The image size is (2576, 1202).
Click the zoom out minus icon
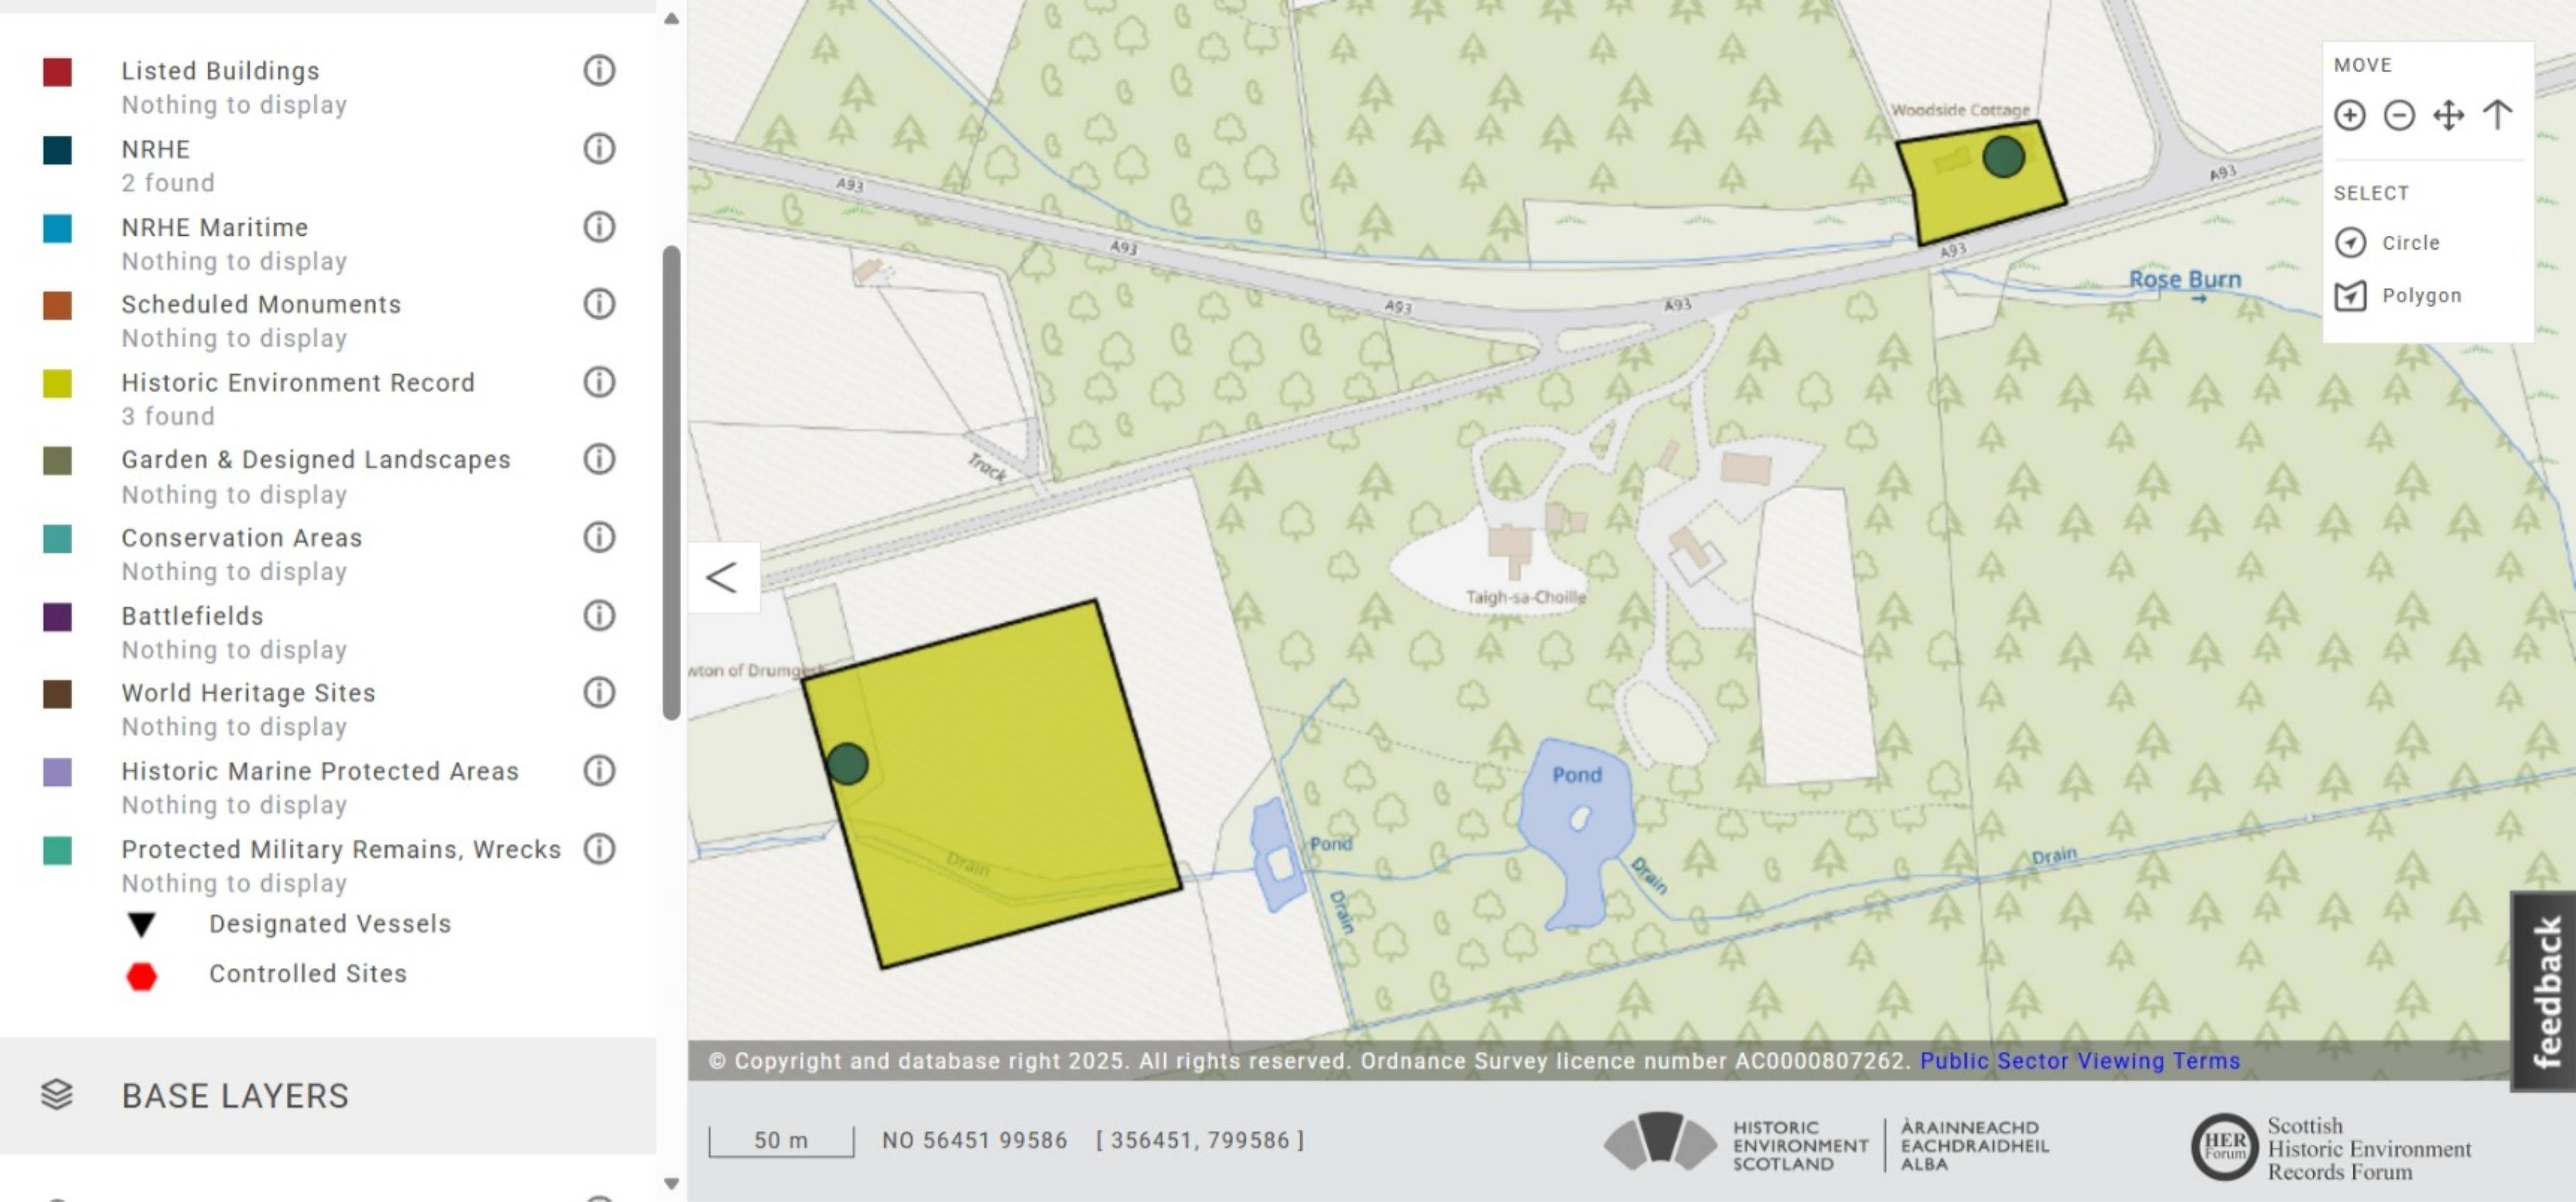pos(2399,115)
